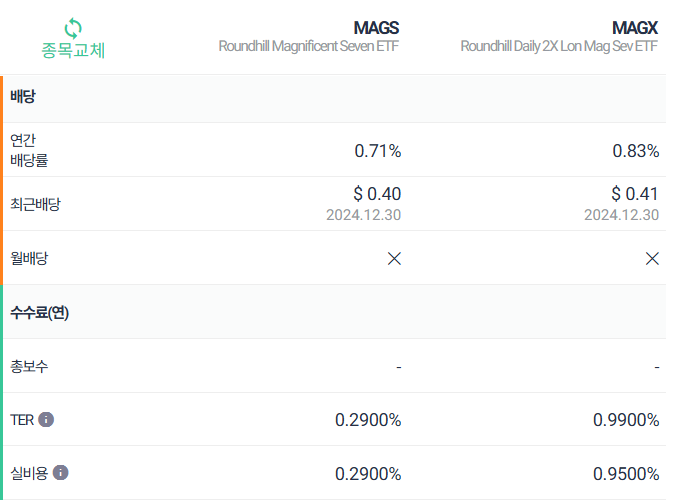
Task: Click MAGX annual dividend yield 0.83%
Action: tap(635, 151)
